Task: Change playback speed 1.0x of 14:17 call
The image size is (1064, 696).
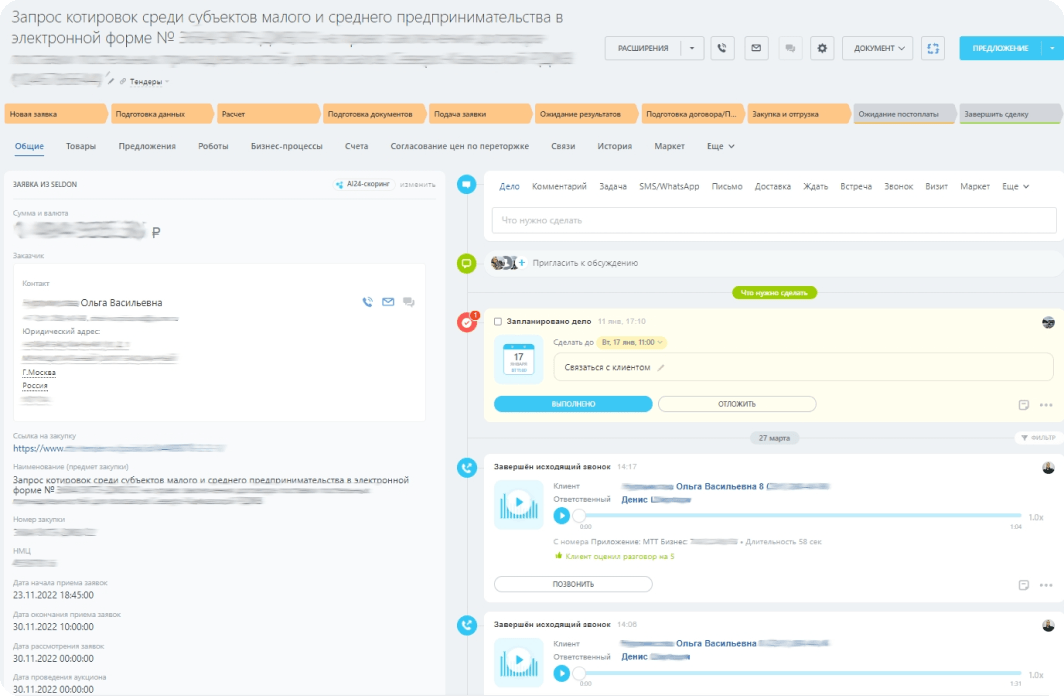Action: pos(1036,517)
